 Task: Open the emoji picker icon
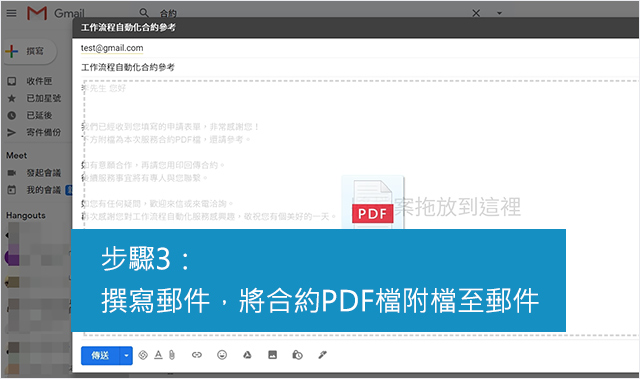[x=222, y=355]
